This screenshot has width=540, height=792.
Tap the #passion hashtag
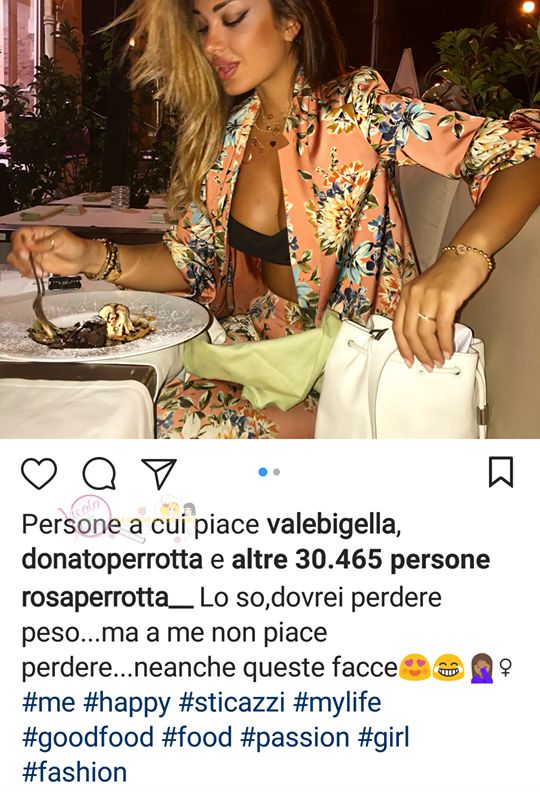click(295, 738)
